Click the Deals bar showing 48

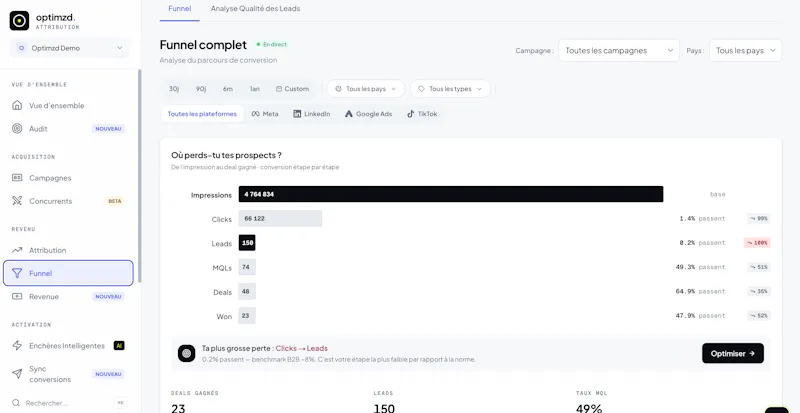tap(247, 291)
